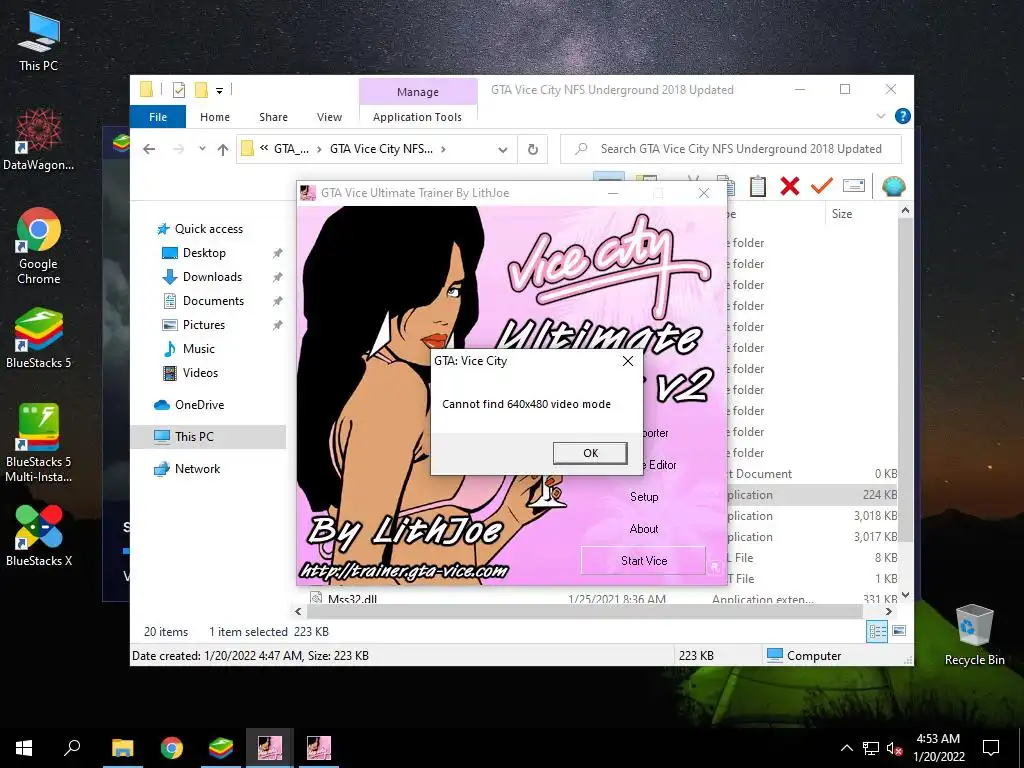Image resolution: width=1024 pixels, height=768 pixels.
Task: Click the vertical scrollbar down arrow
Action: click(x=905, y=595)
